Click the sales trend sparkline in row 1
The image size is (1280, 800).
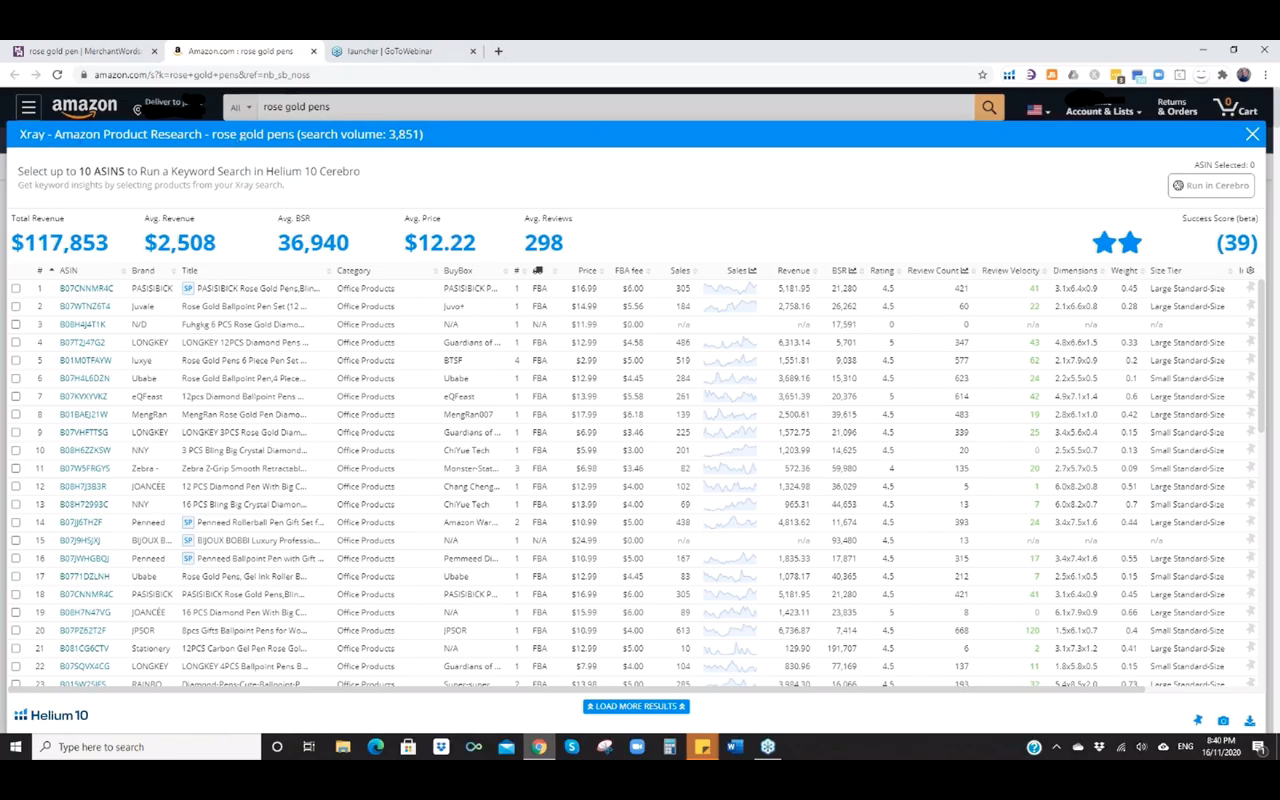(x=730, y=288)
